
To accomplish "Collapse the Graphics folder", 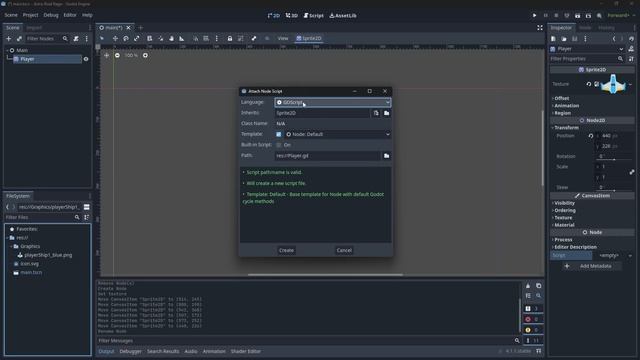I will pyautogui.click(x=11, y=247).
